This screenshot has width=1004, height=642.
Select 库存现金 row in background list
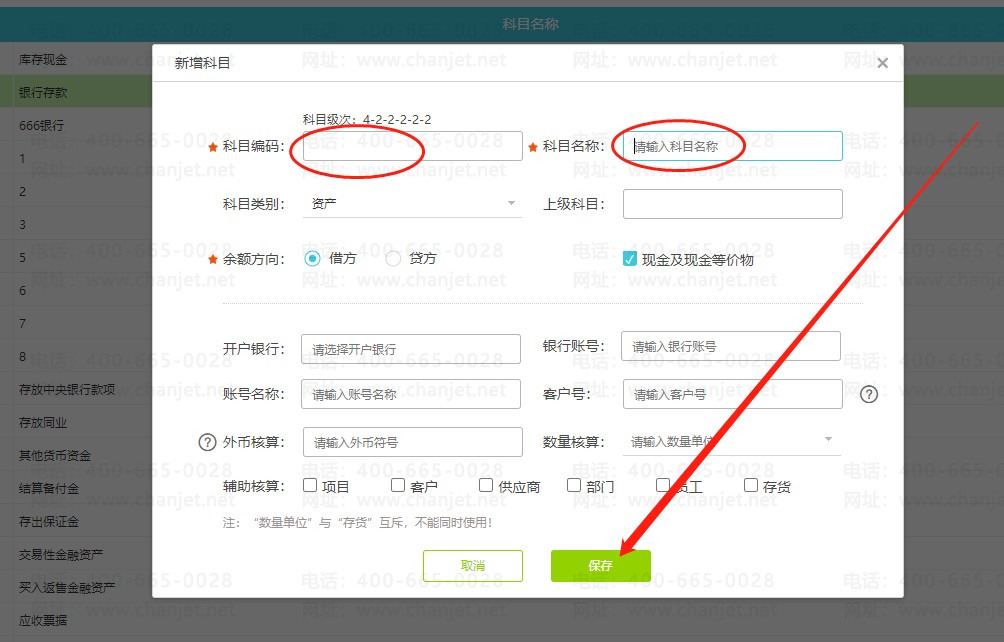tap(76, 60)
